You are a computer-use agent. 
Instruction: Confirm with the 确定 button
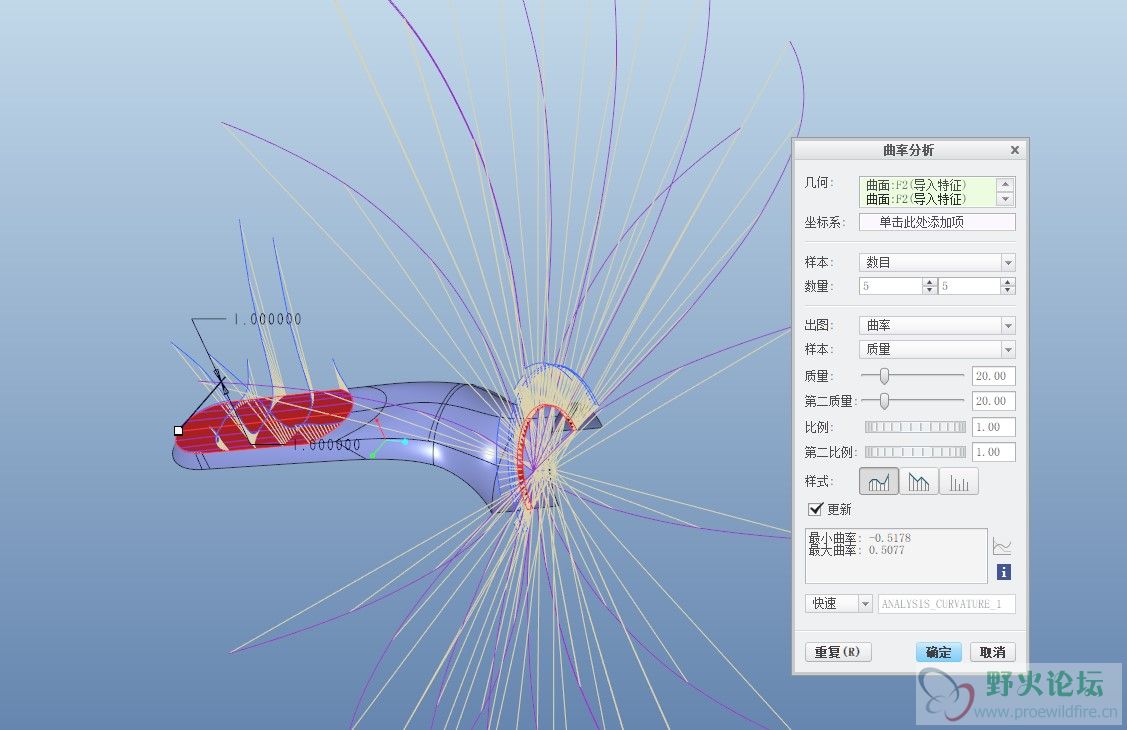[x=938, y=652]
